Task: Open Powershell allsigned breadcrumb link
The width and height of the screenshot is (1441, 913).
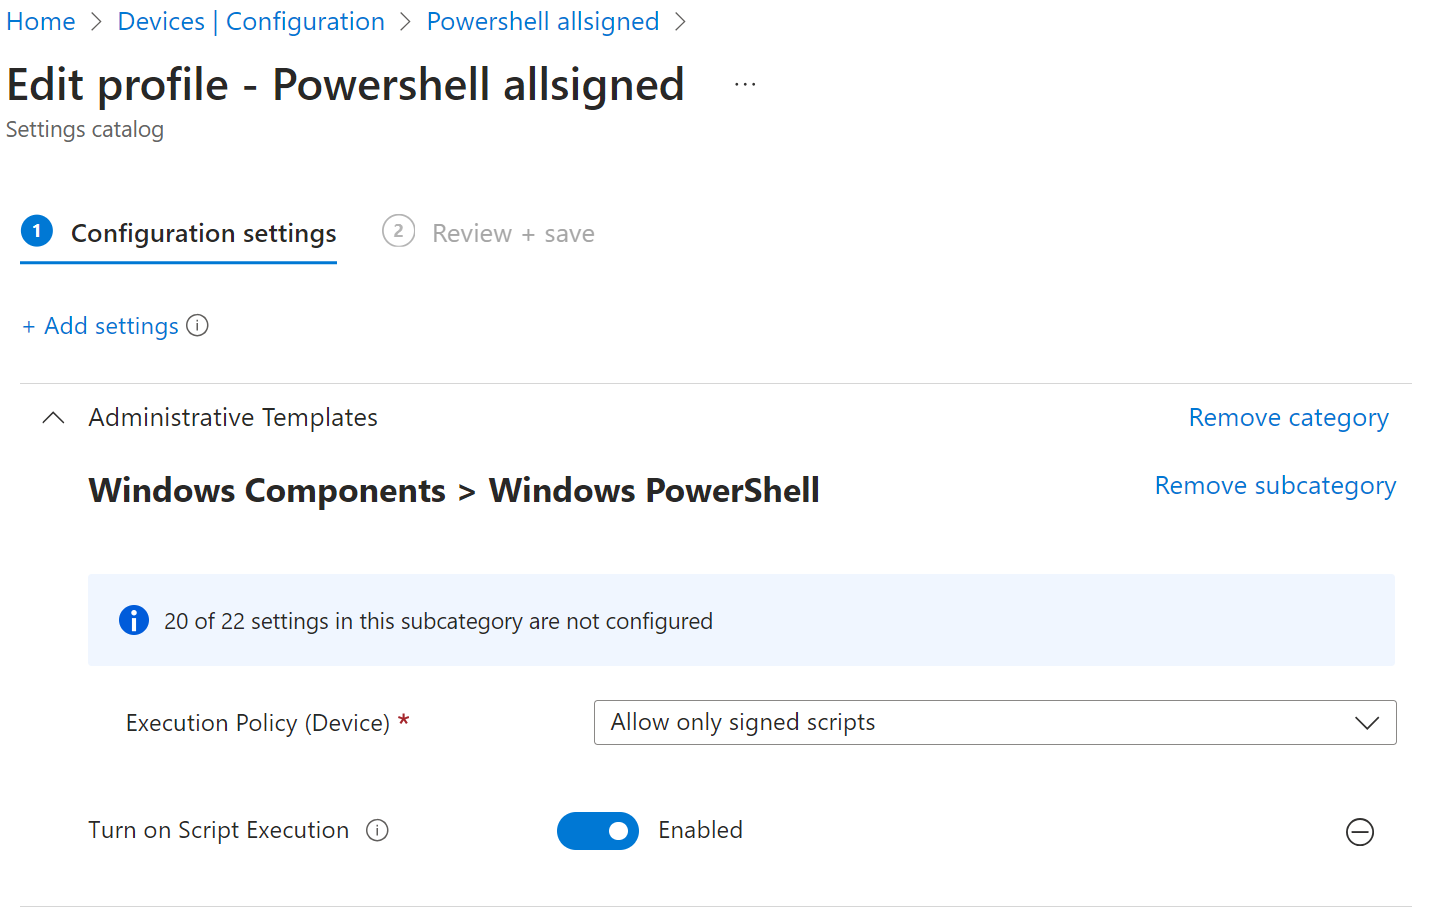Action: (543, 22)
